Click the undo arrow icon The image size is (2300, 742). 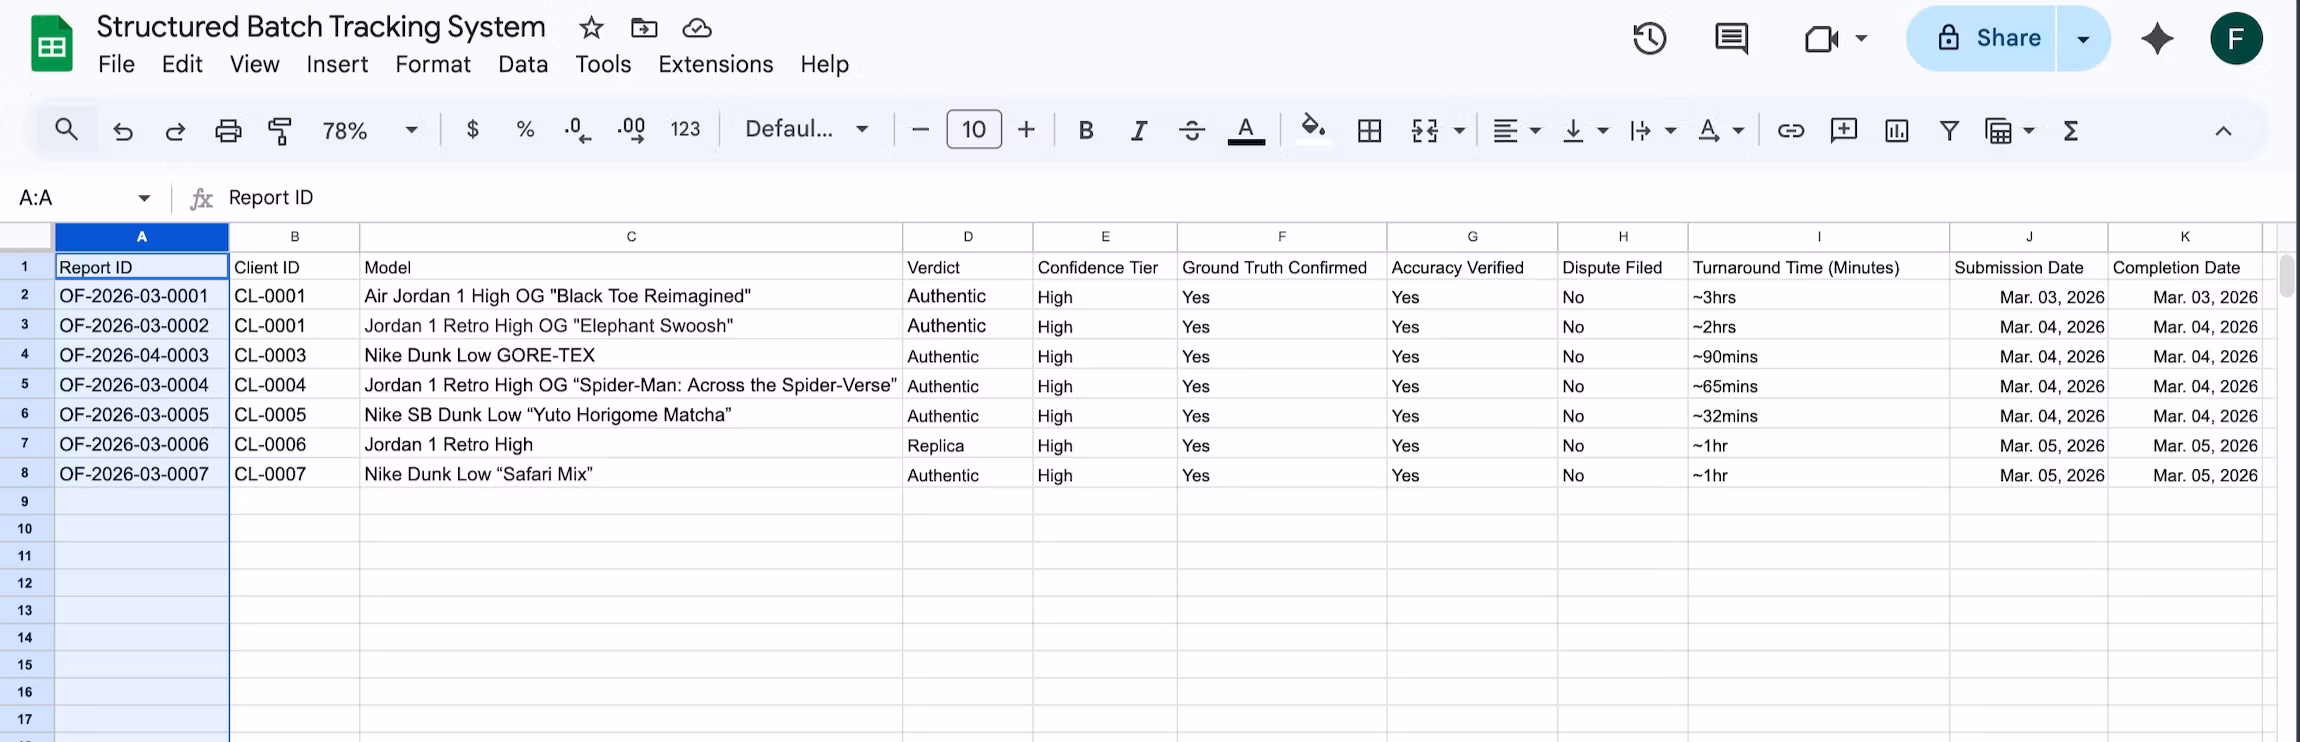coord(123,131)
